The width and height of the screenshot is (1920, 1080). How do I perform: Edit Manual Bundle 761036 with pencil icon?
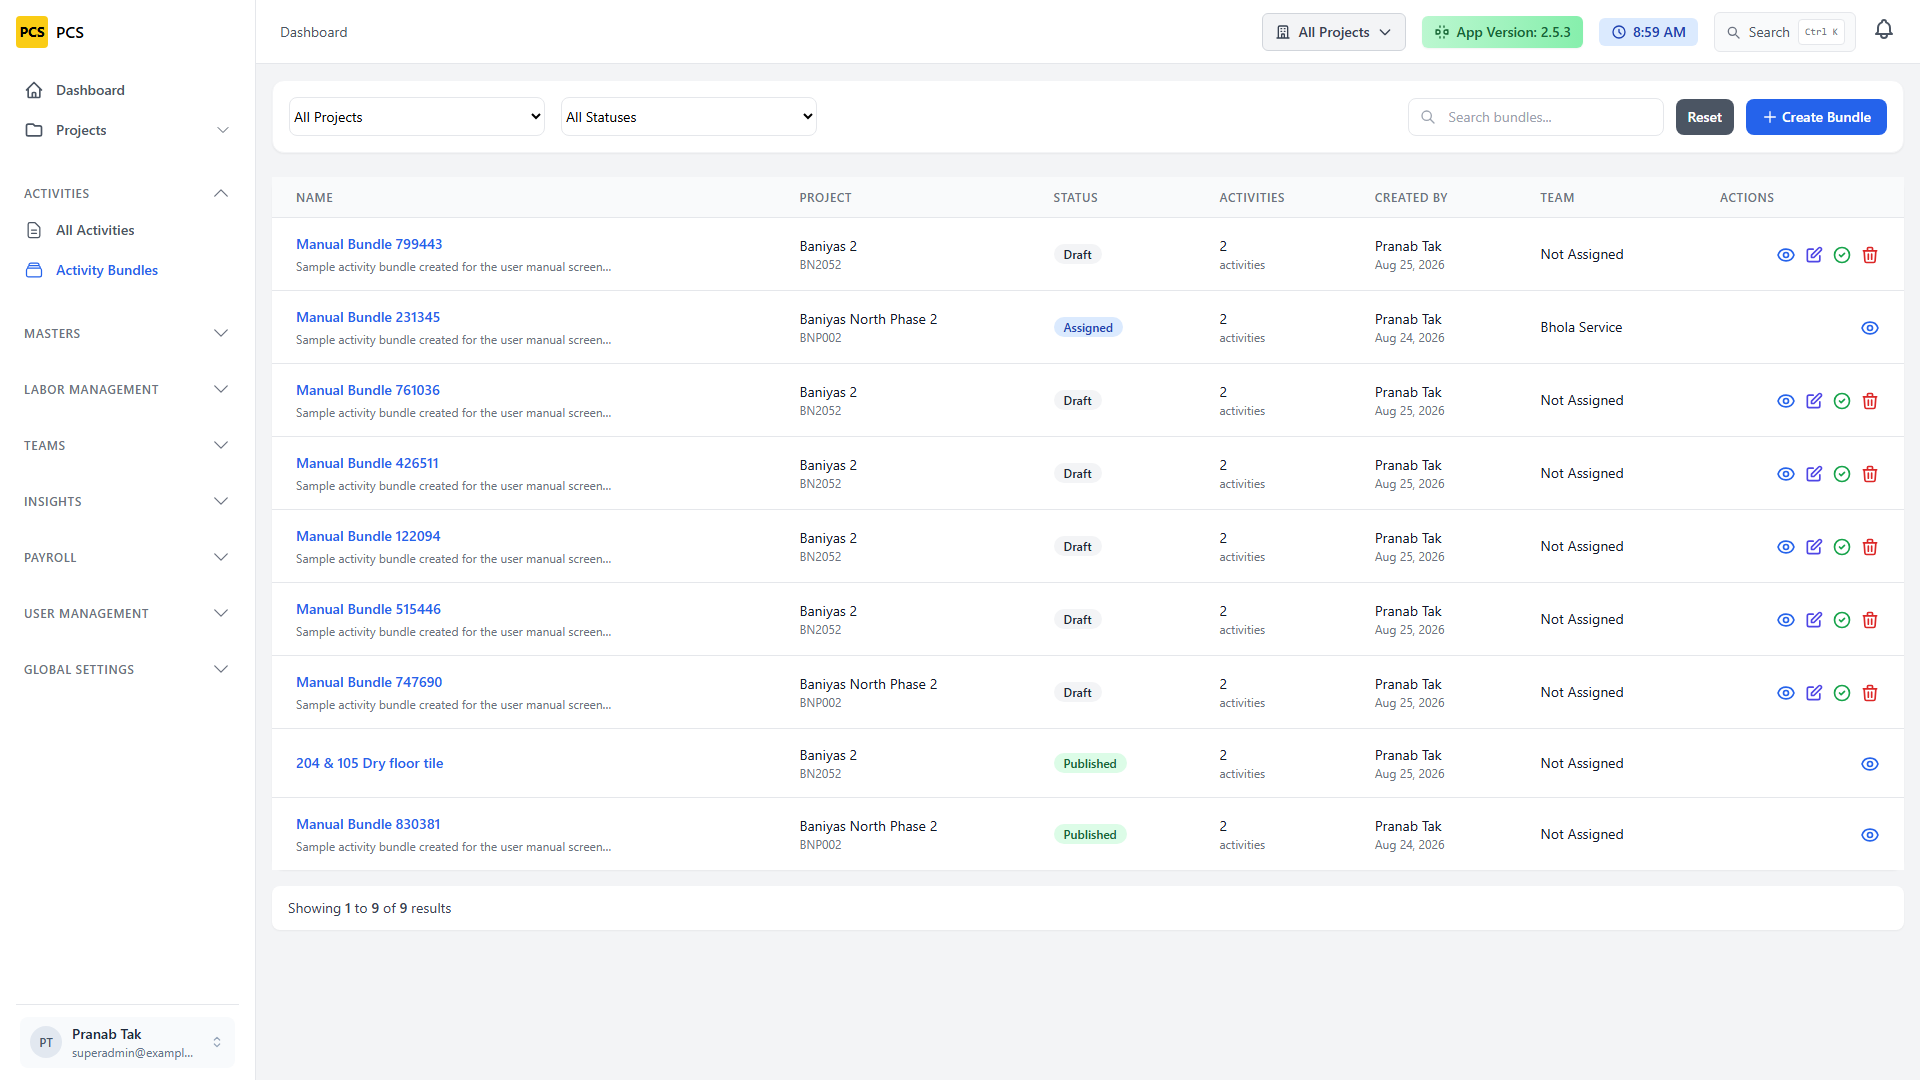(1814, 401)
